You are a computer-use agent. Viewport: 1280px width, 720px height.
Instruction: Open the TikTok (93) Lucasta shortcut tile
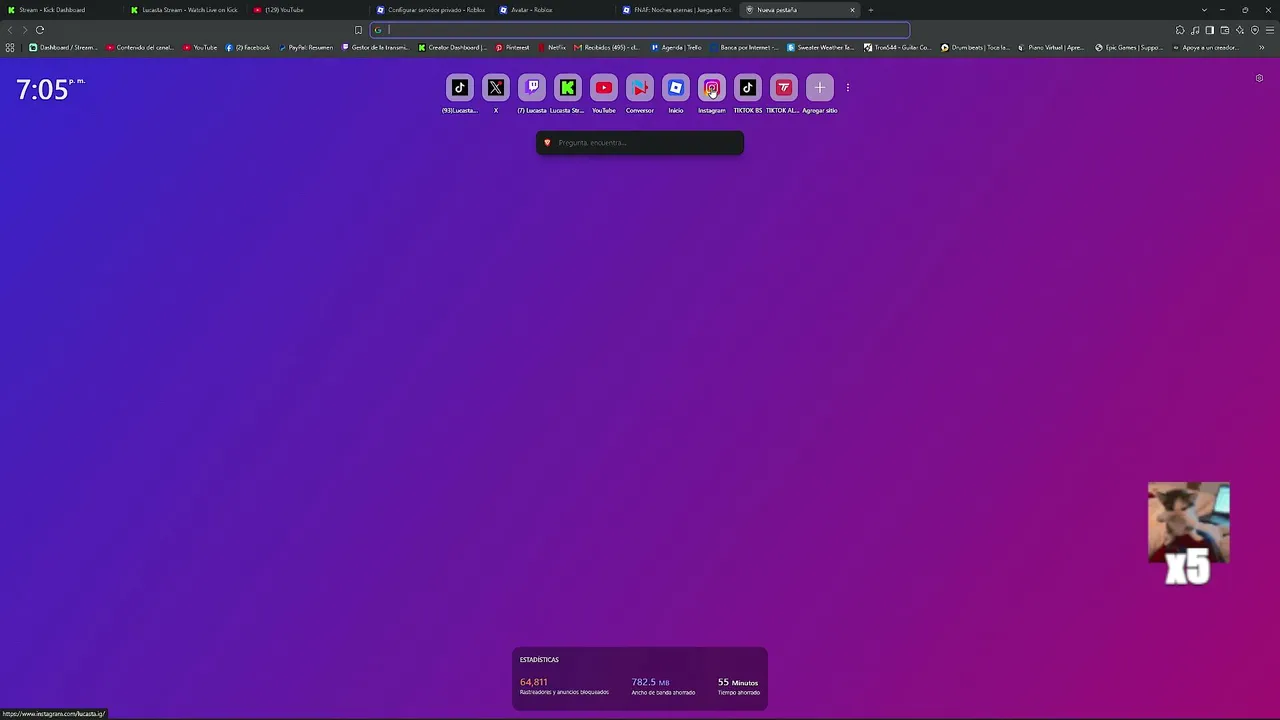tap(460, 88)
